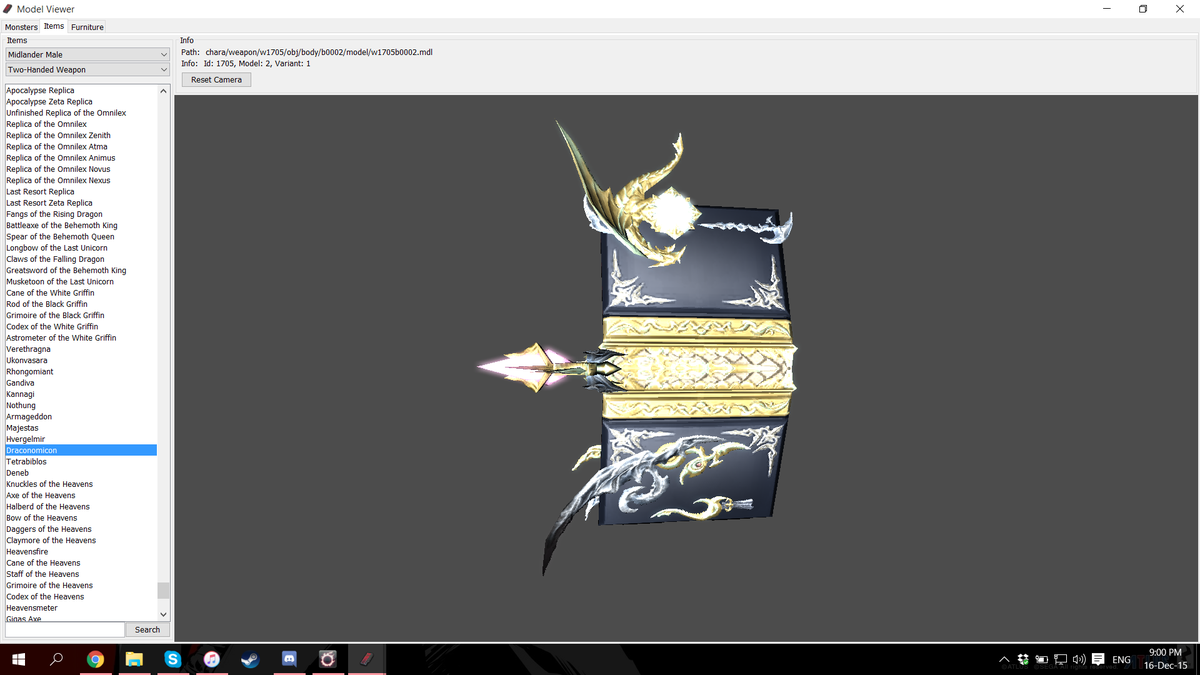Image resolution: width=1200 pixels, height=675 pixels.
Task: Click the item list scroll-down arrow
Action: click(164, 614)
